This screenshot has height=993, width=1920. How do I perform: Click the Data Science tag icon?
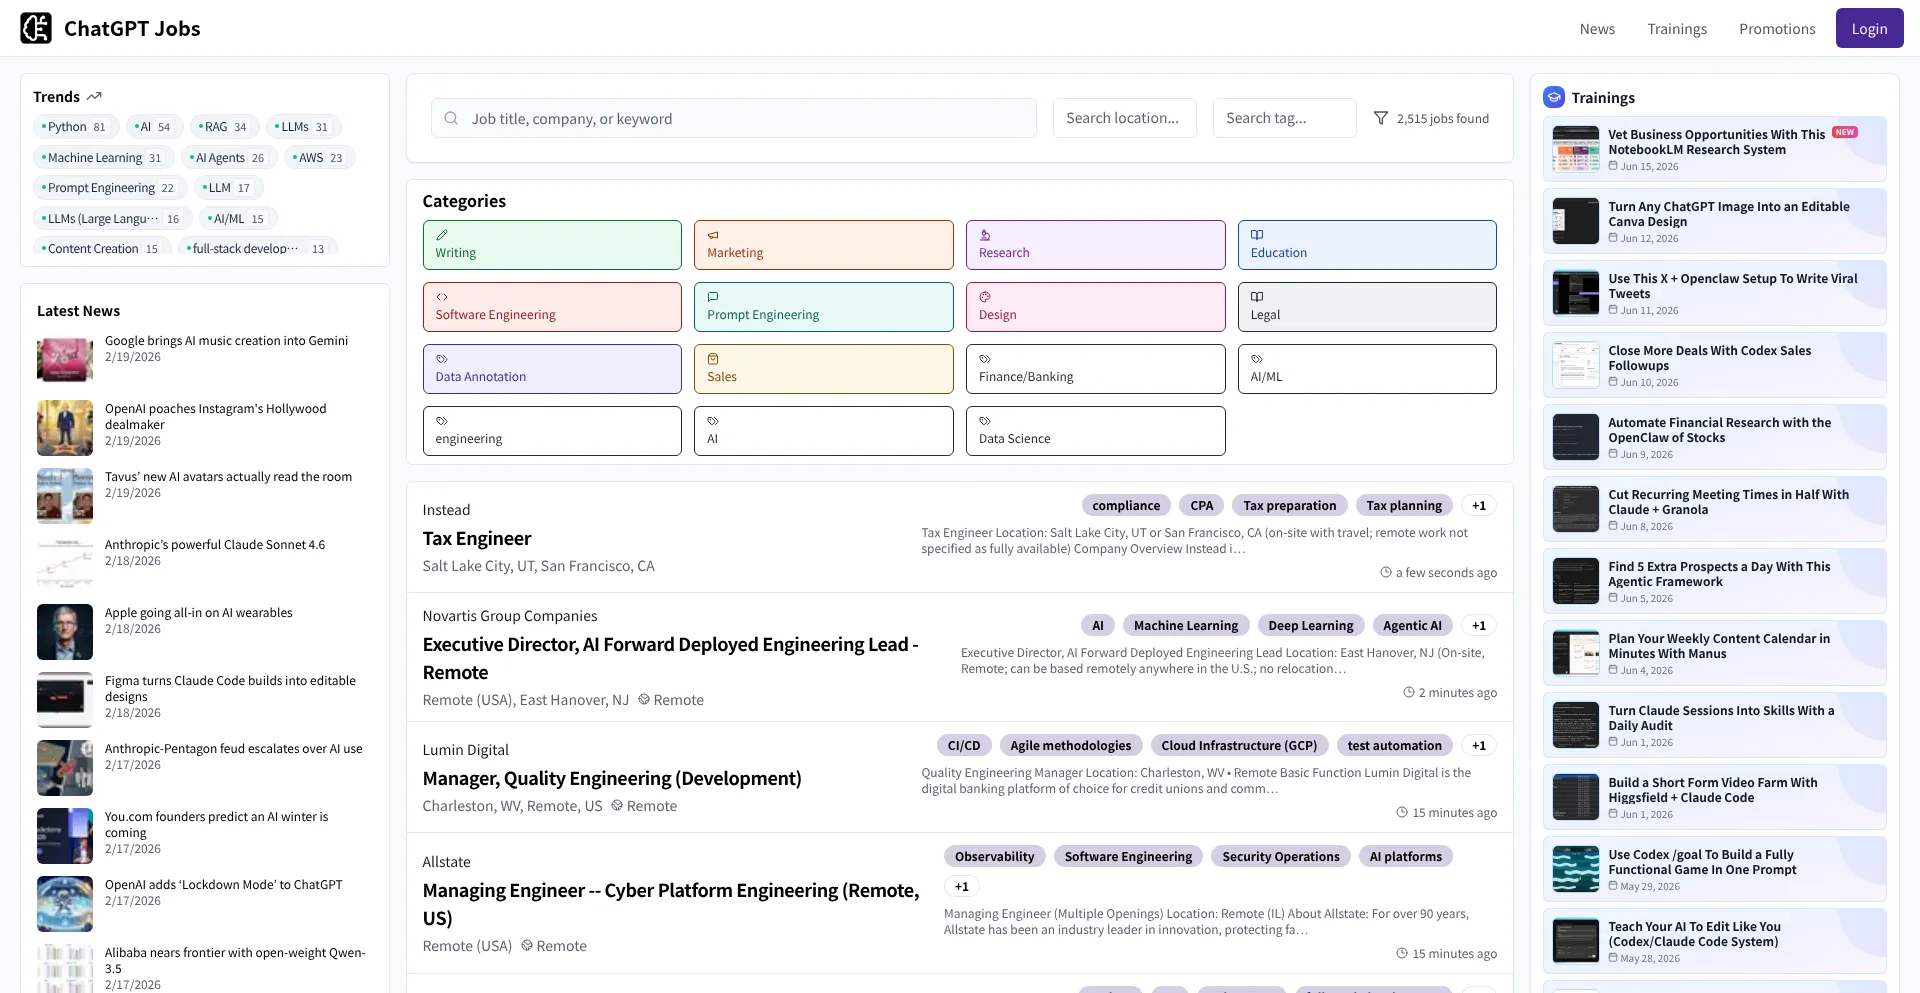point(985,421)
